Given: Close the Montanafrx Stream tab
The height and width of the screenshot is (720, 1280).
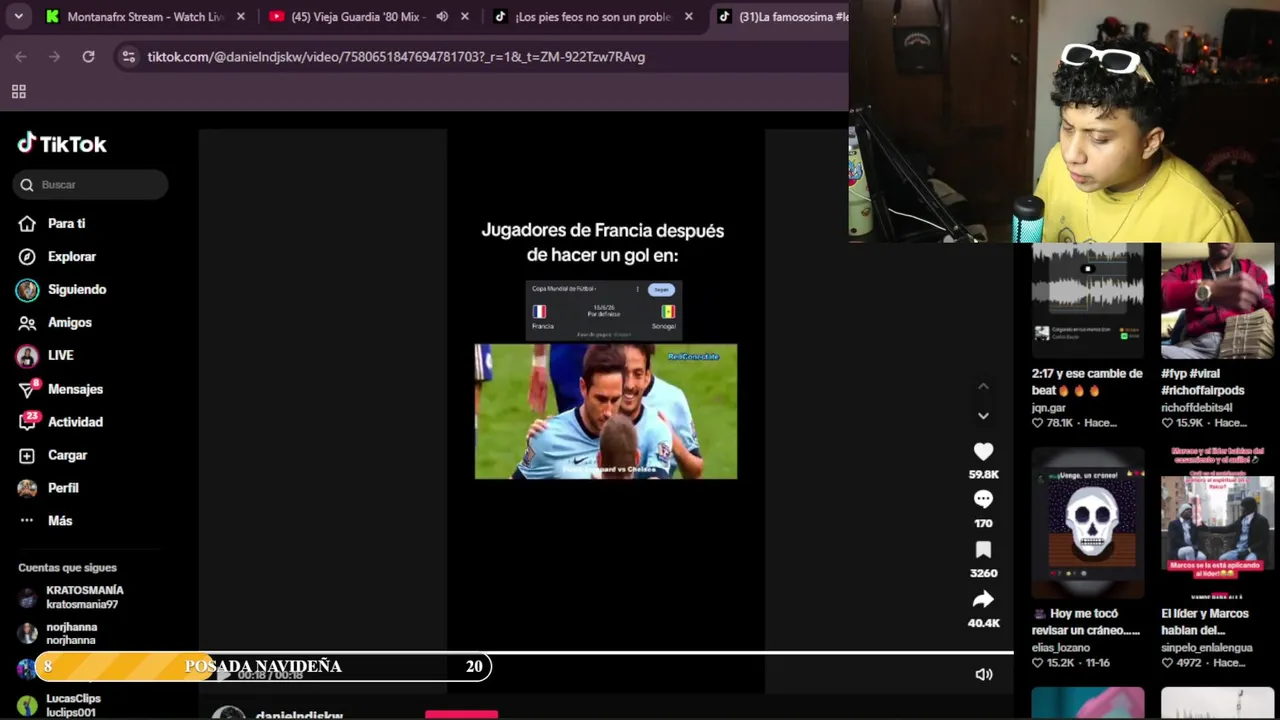Looking at the screenshot, I should (x=241, y=16).
